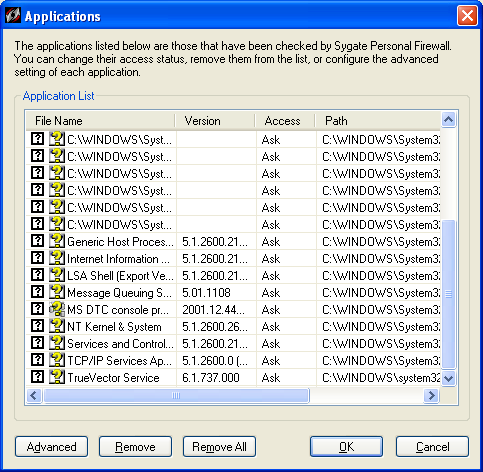Click the application icon beside Generic Host Process

57,241
